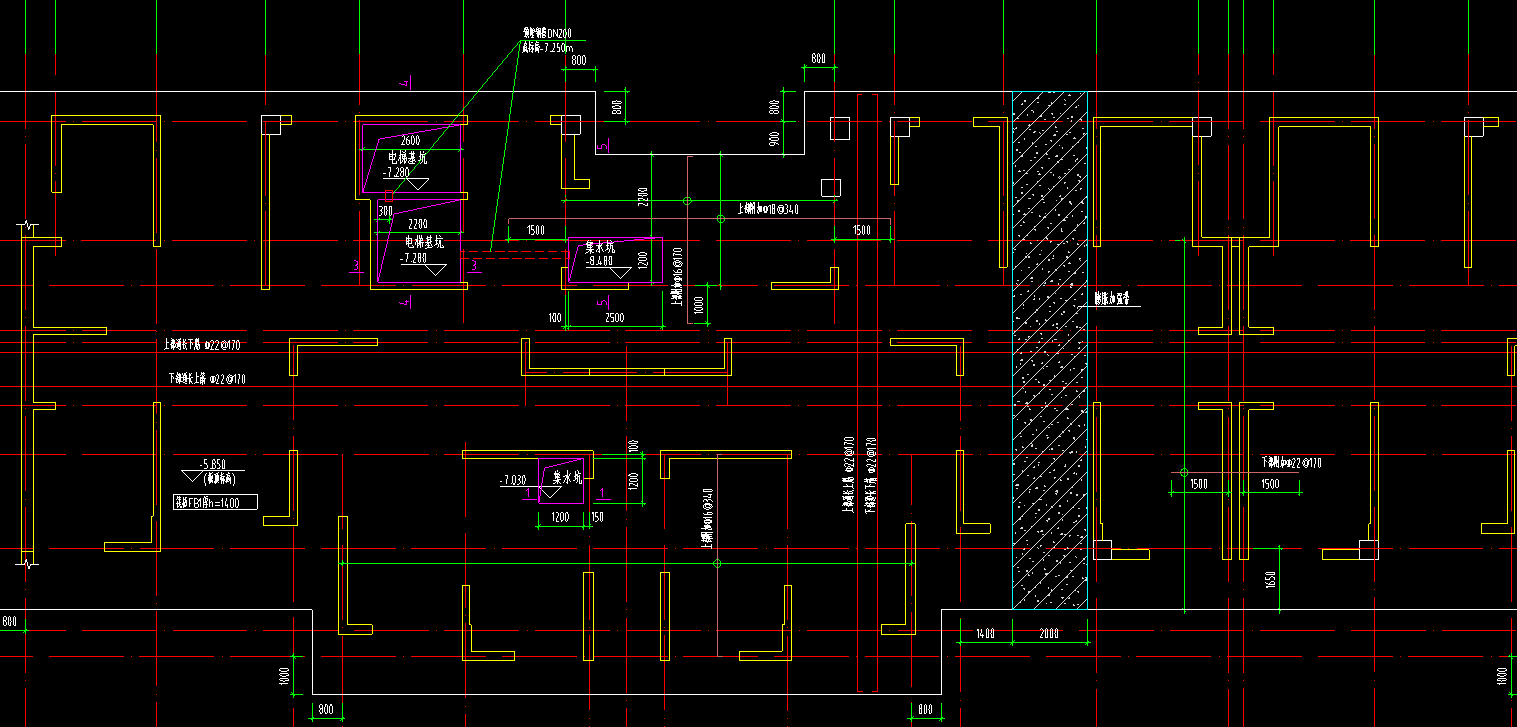Click the 150 dimension text
1517x727 pixels.
597,517
